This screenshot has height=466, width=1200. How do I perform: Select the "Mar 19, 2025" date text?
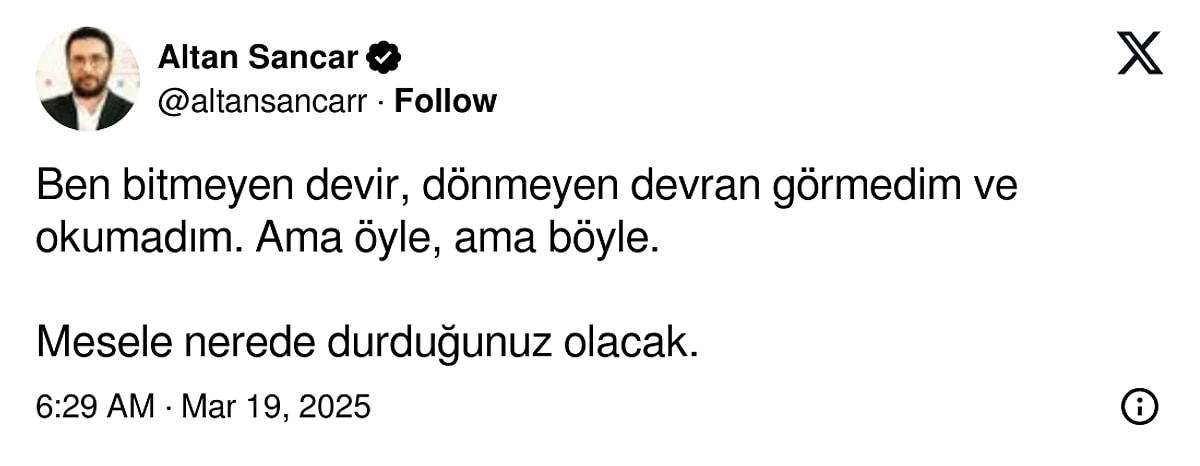[275, 407]
